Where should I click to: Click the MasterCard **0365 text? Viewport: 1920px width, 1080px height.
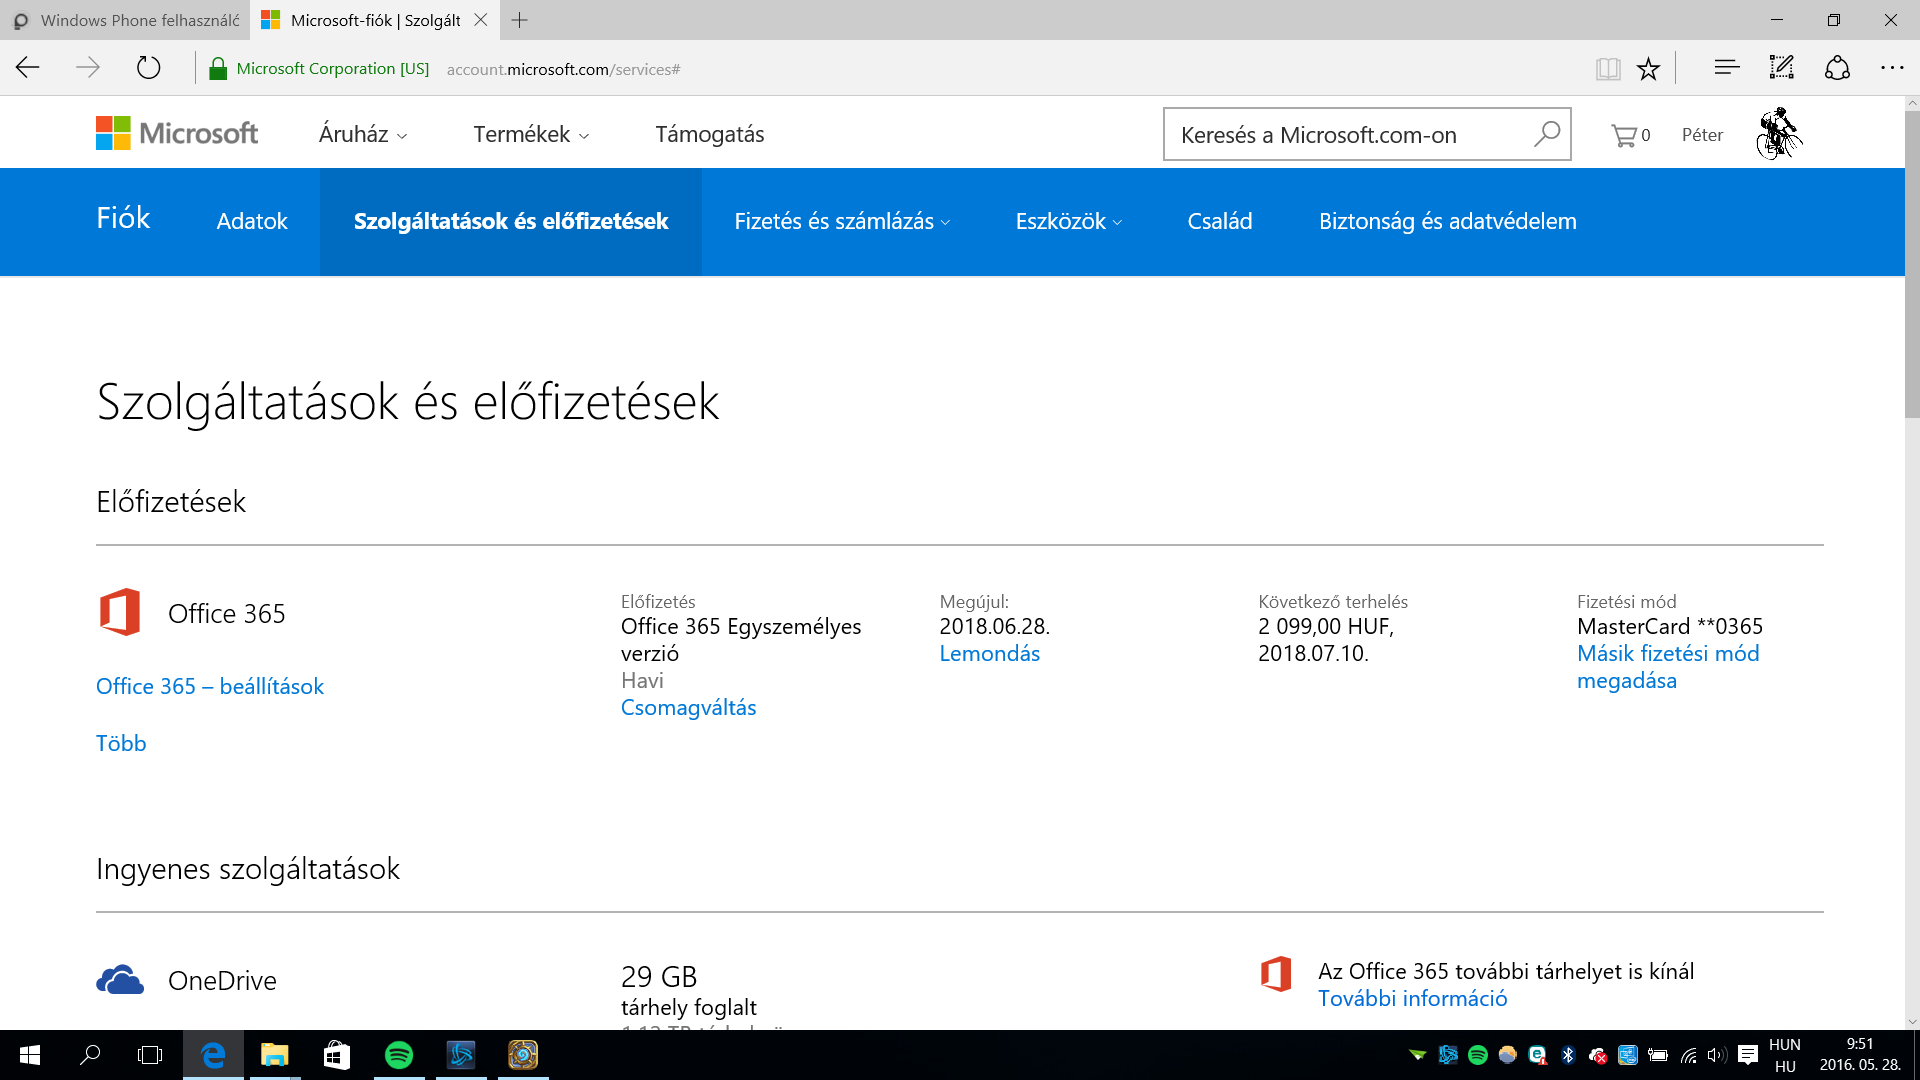click(x=1670, y=626)
